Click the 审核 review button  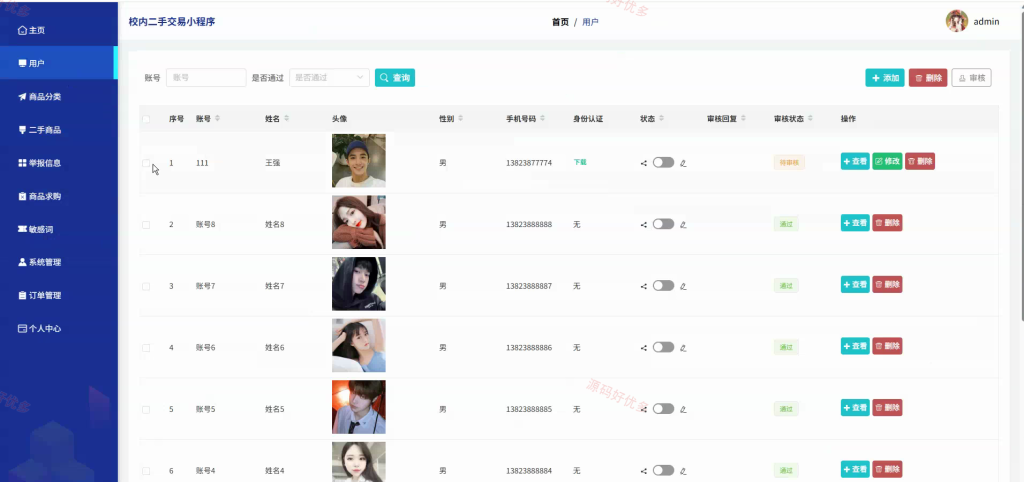point(971,78)
